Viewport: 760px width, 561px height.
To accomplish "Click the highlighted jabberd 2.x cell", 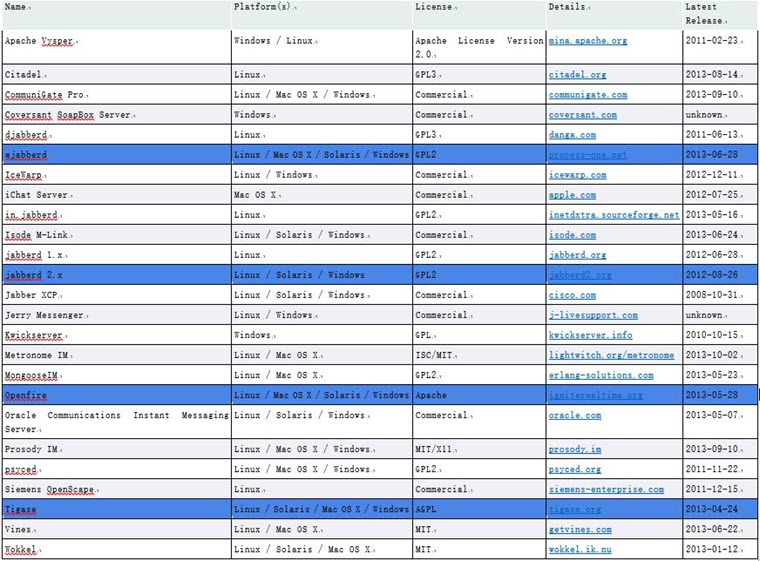I will [117, 275].
